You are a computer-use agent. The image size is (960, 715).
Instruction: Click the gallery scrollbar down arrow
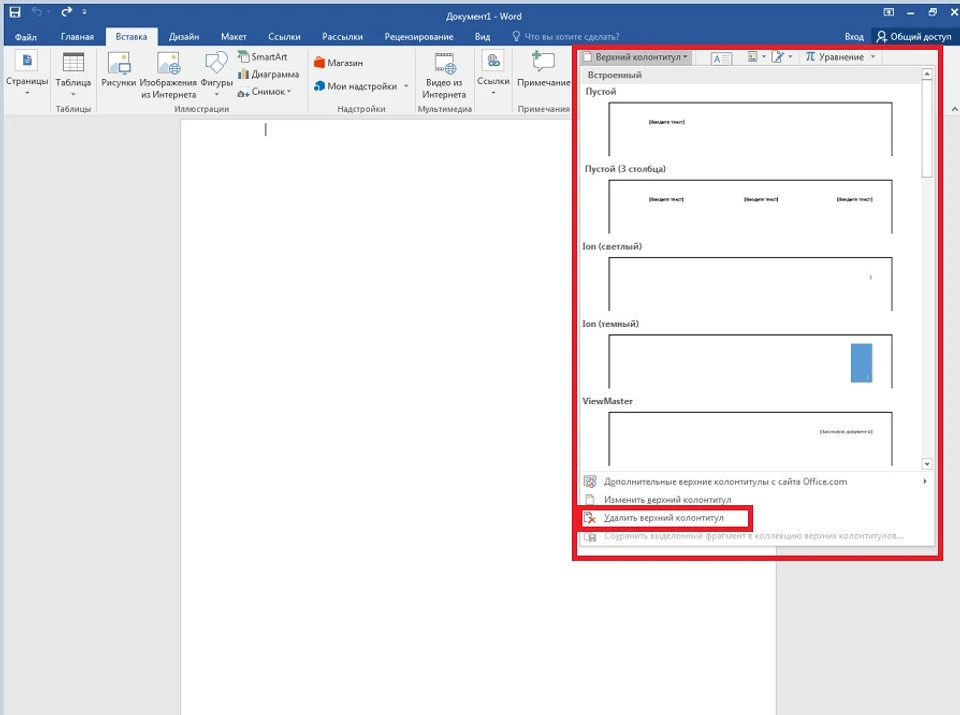coord(927,464)
